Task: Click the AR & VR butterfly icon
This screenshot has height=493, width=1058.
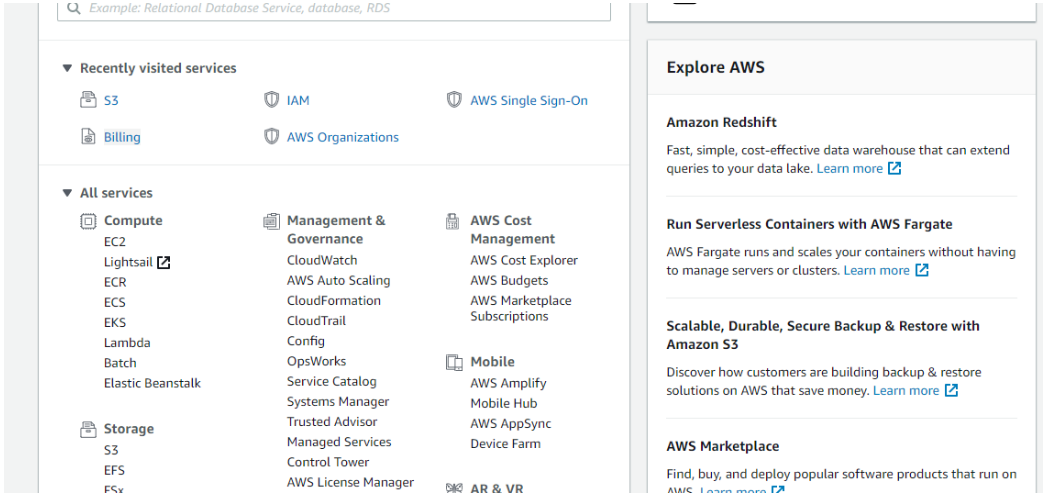Action: coord(454,488)
